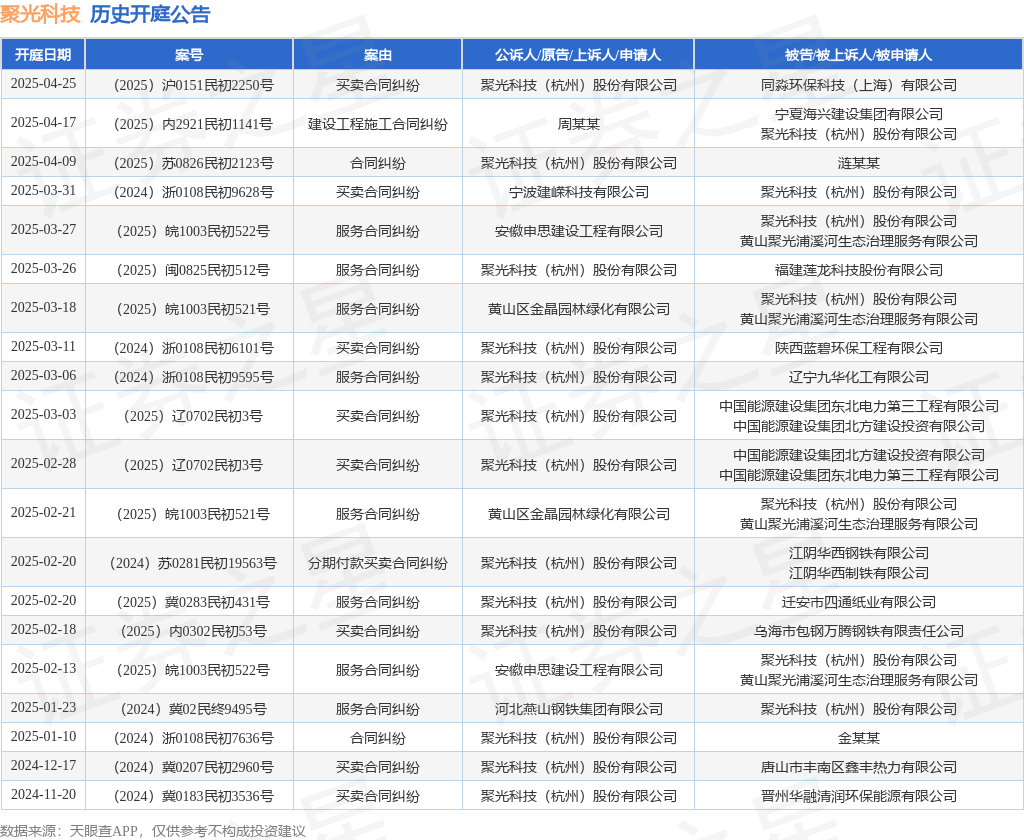Click date 2025-02-18
This screenshot has width=1024, height=840.
click(x=43, y=630)
